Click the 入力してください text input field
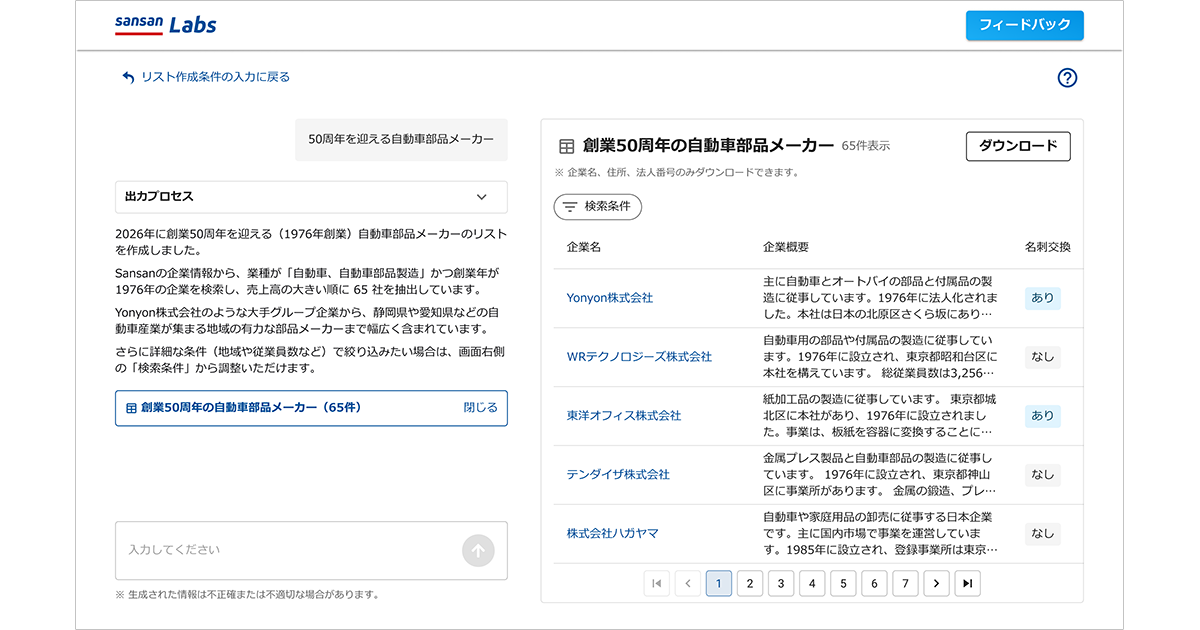Image resolution: width=1200 pixels, height=630 pixels. tap(311, 550)
